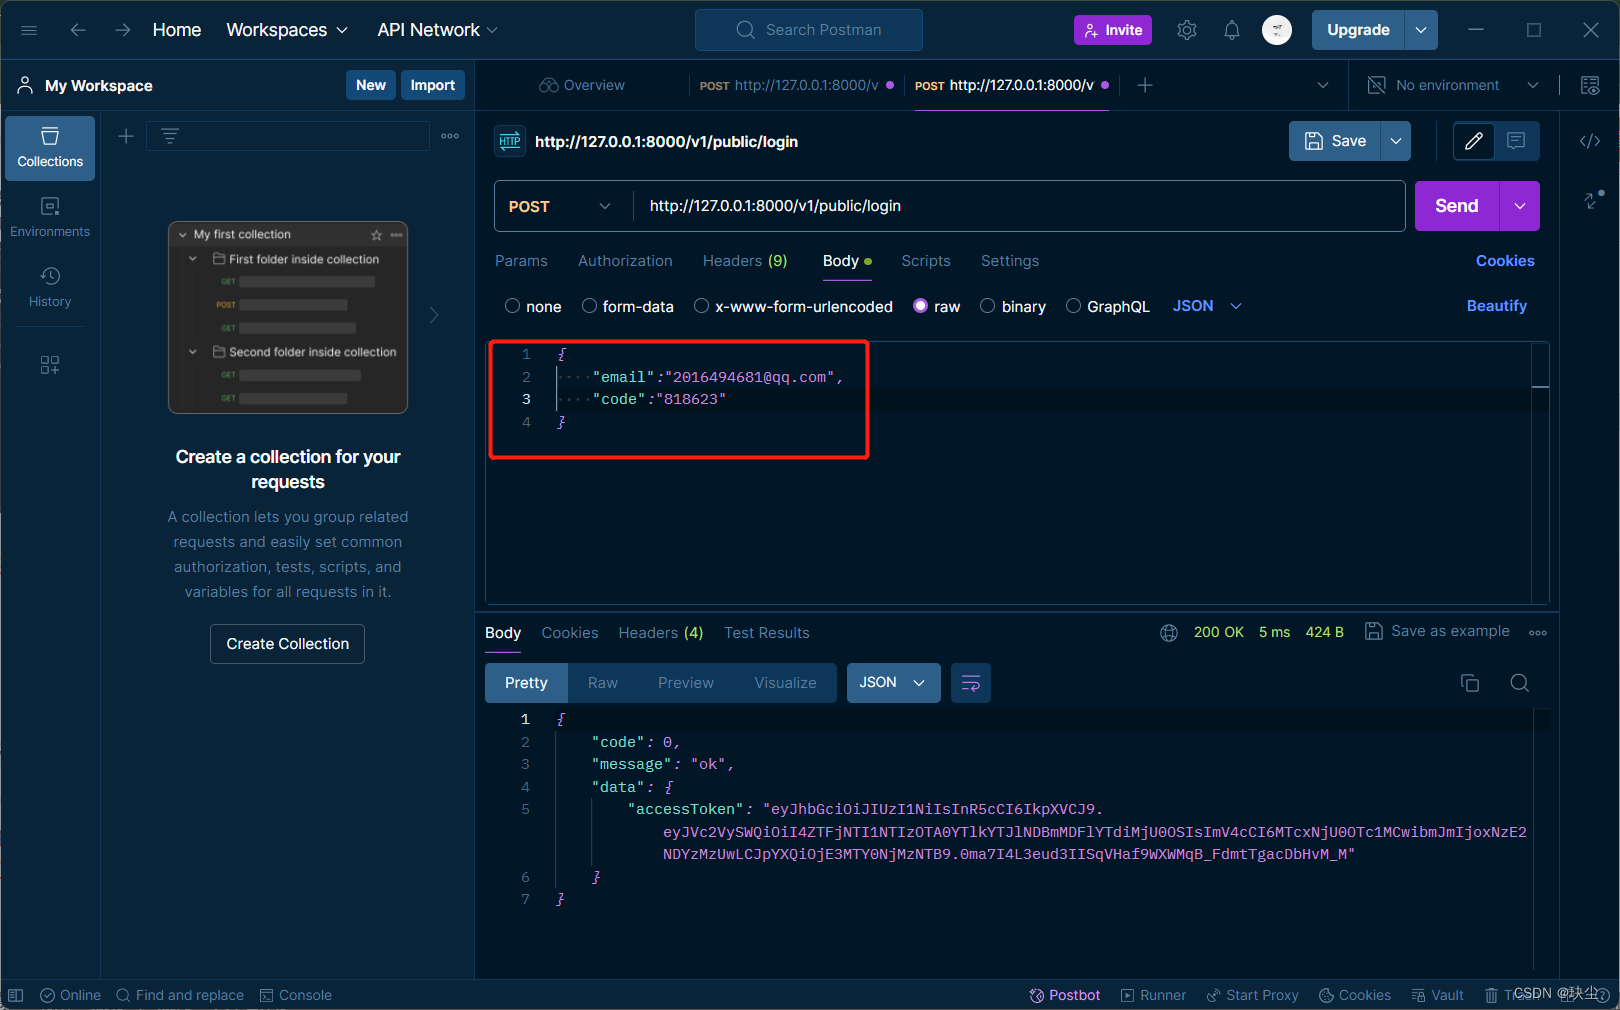Open the No environment selector

[x=1453, y=85]
